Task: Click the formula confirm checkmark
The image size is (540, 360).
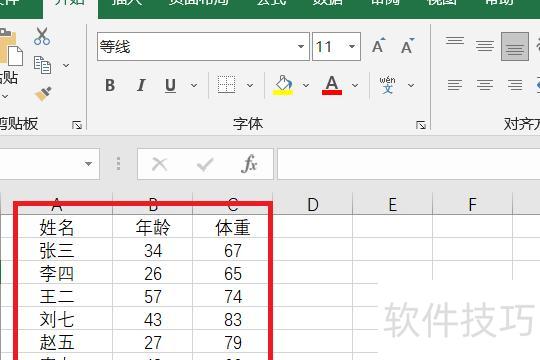Action: [x=205, y=164]
